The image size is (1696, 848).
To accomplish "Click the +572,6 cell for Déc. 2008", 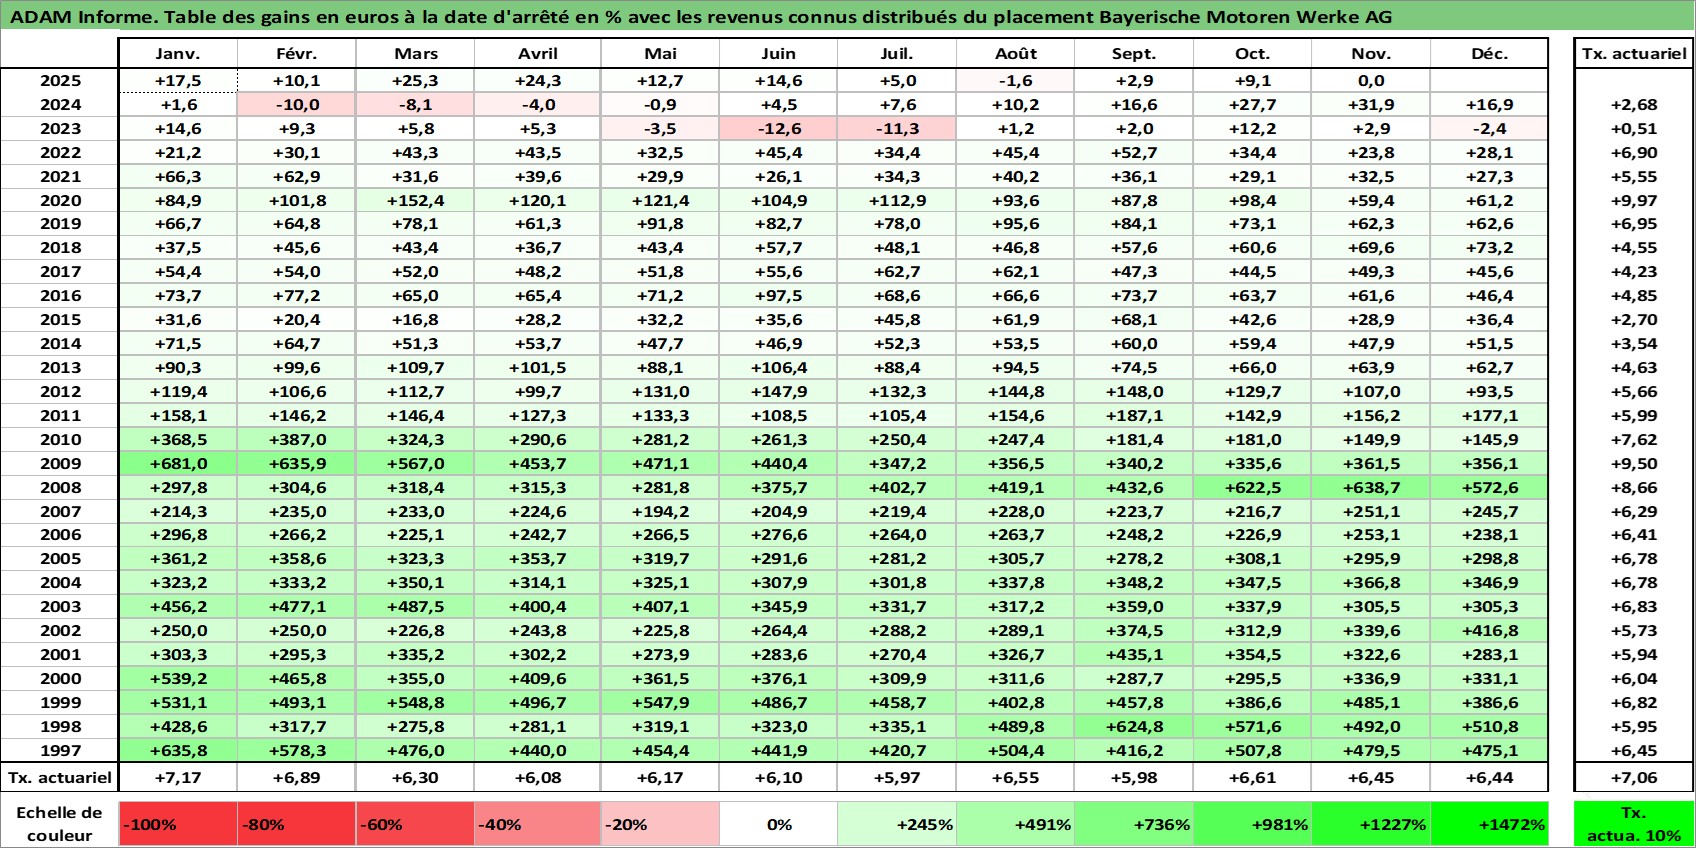I will (1489, 487).
